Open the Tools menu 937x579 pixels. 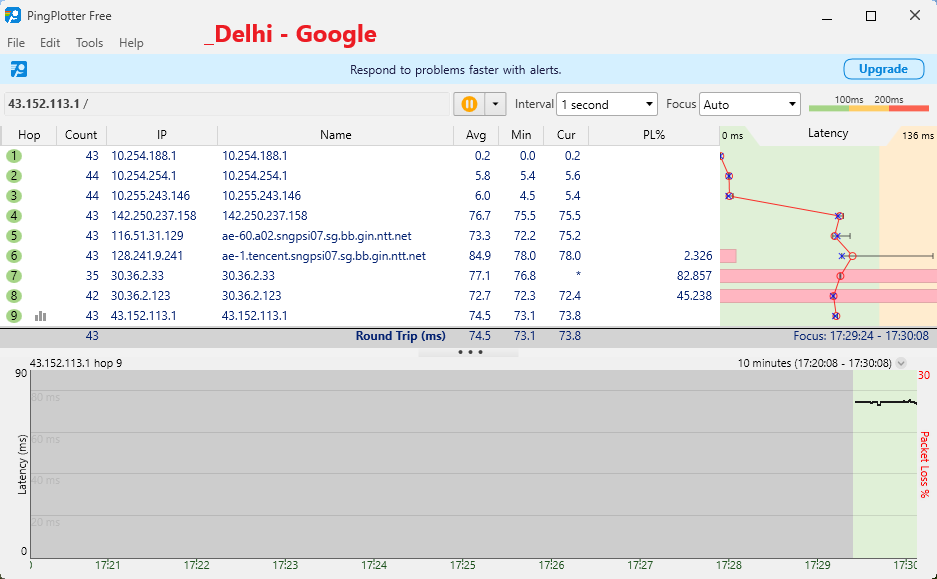coord(89,42)
